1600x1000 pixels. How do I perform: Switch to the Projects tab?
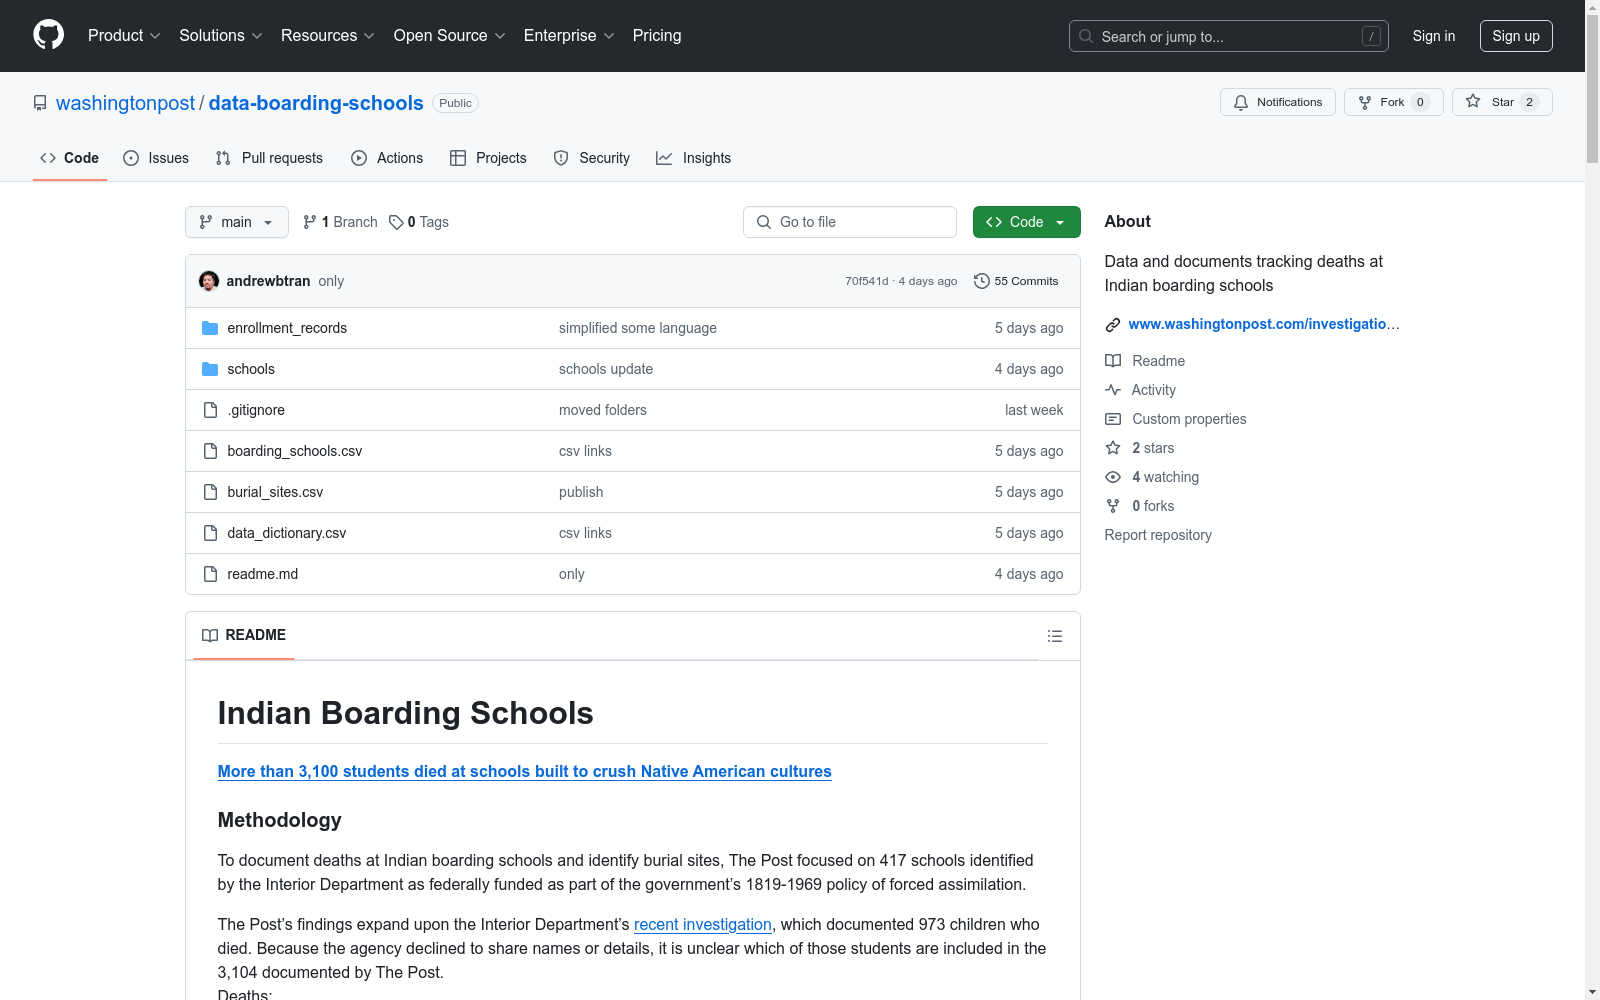(x=488, y=158)
